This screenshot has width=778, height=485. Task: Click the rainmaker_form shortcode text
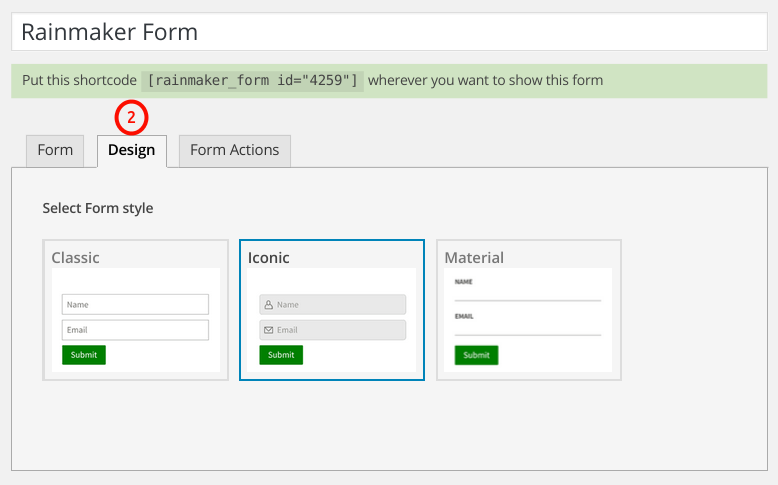point(253,80)
